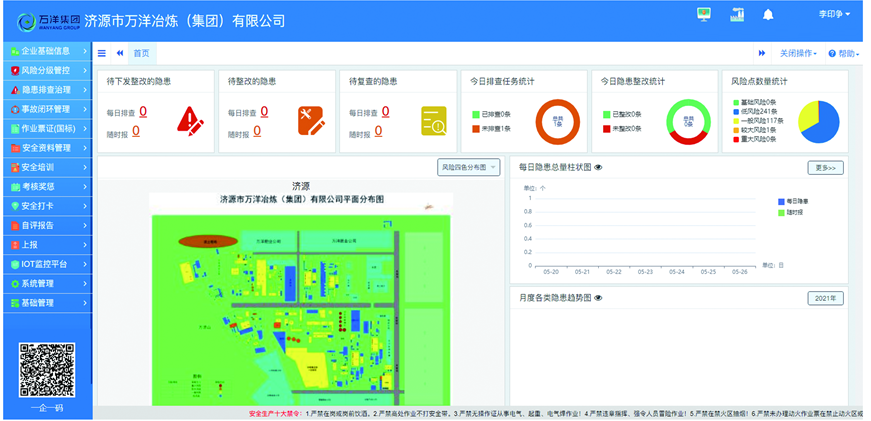This screenshot has height=421, width=871.
Task: Open 待下发整改的隐患 随时报 count link
Action: pos(136,132)
